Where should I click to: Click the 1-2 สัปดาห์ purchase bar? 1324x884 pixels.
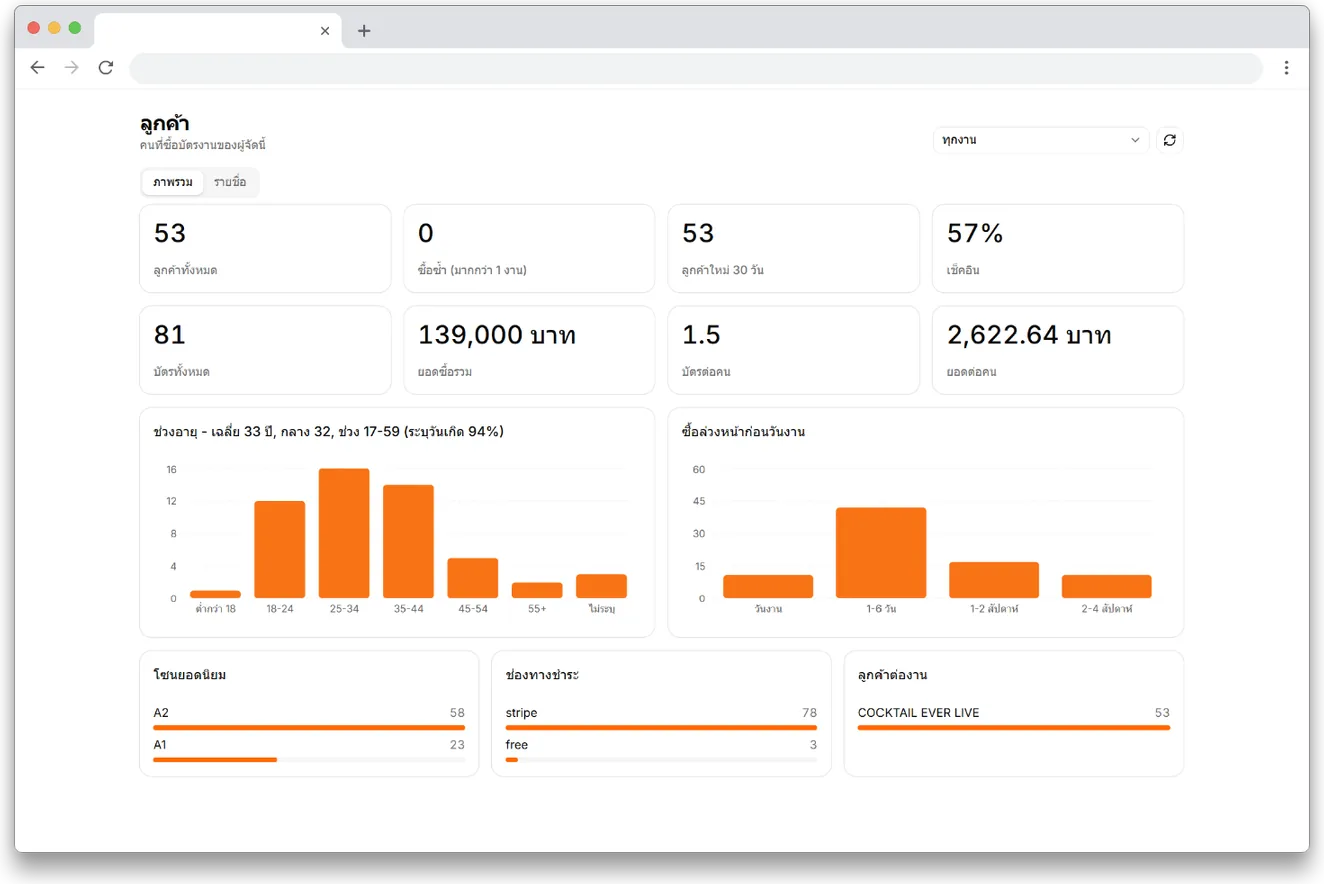coord(994,580)
